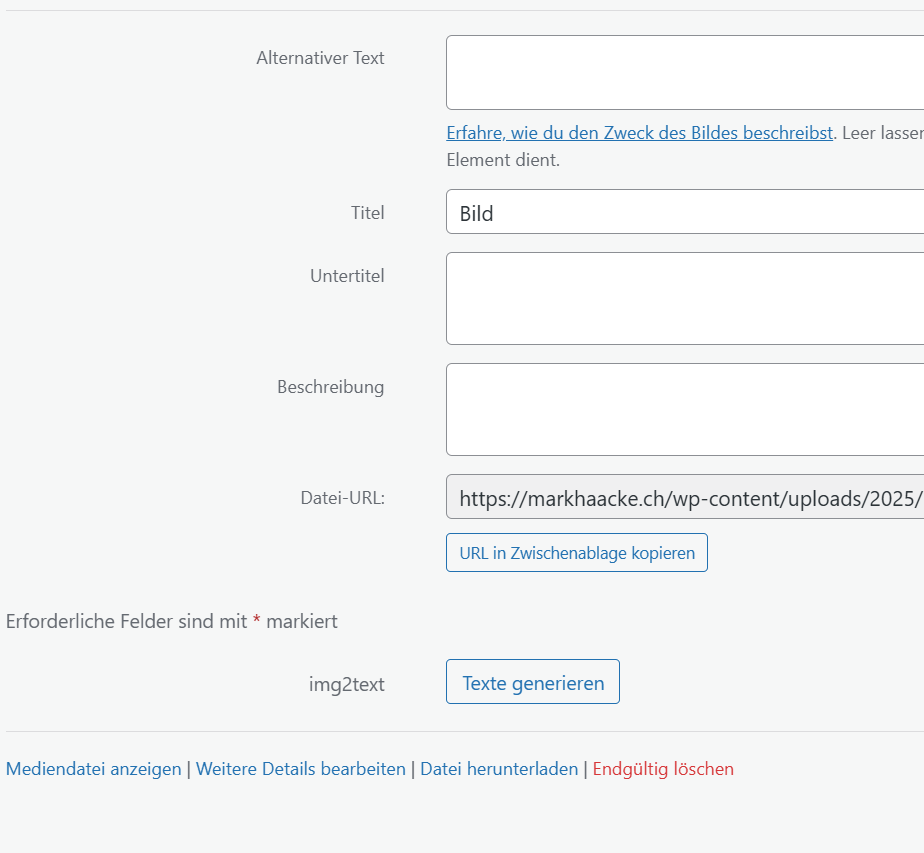Click the red Endgültig löschen link
The width and height of the screenshot is (924, 853).
tap(663, 769)
